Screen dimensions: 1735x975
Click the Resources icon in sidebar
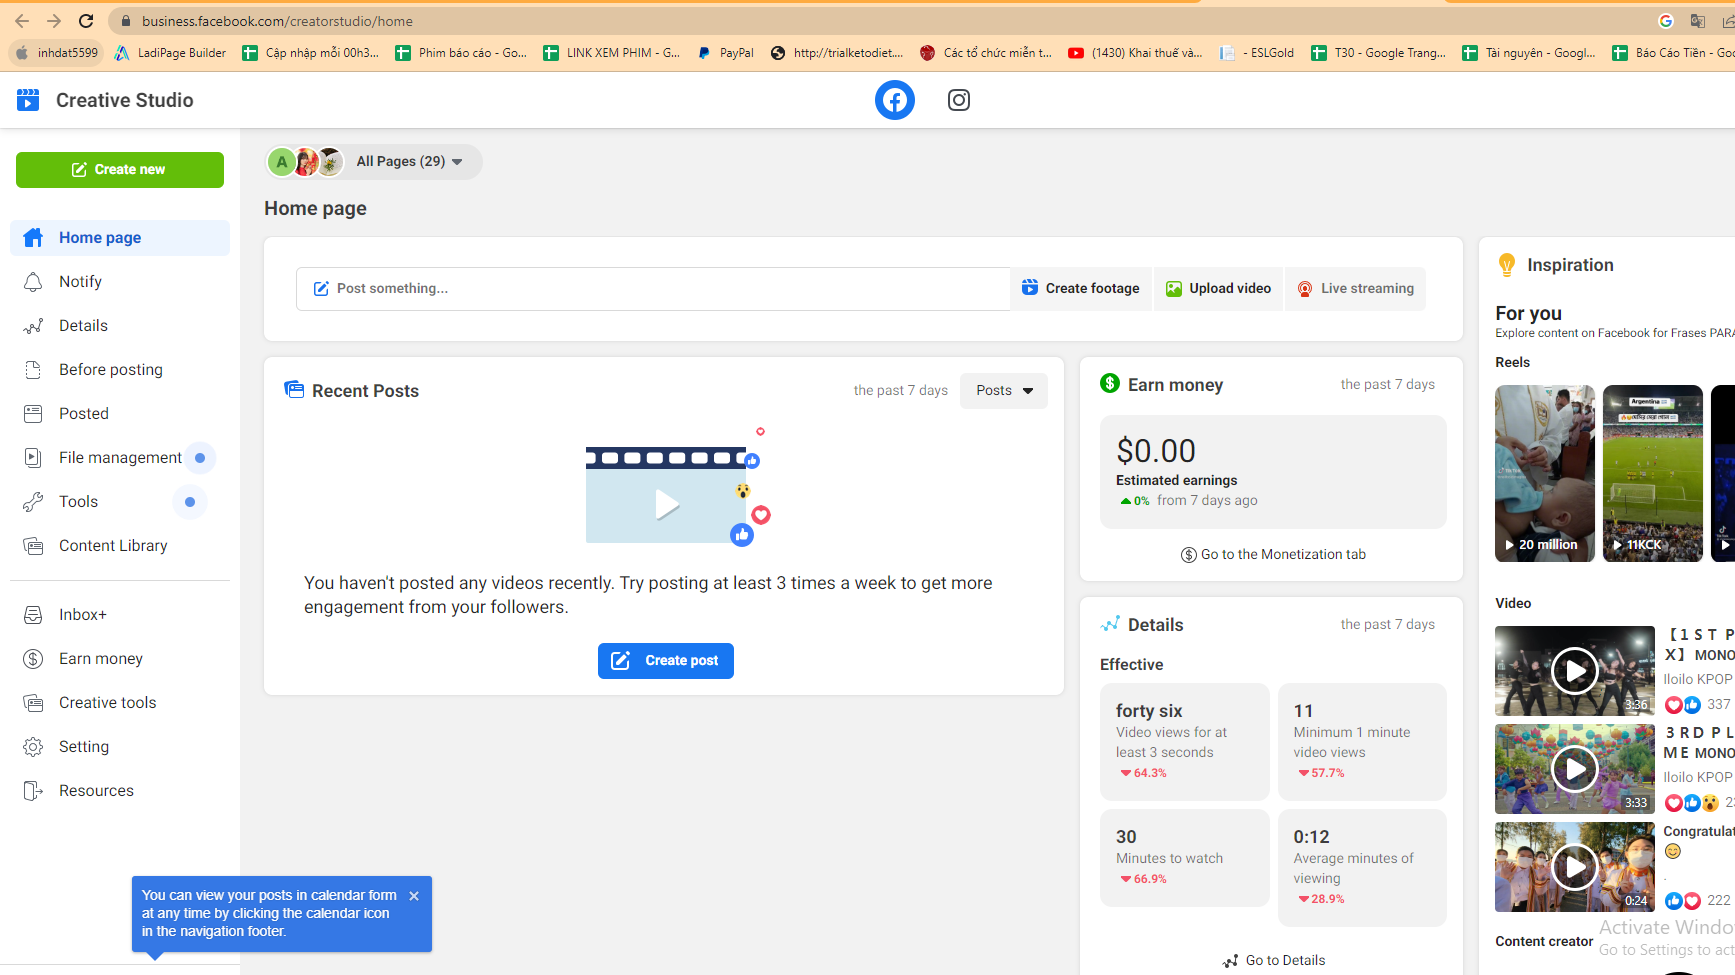click(33, 791)
